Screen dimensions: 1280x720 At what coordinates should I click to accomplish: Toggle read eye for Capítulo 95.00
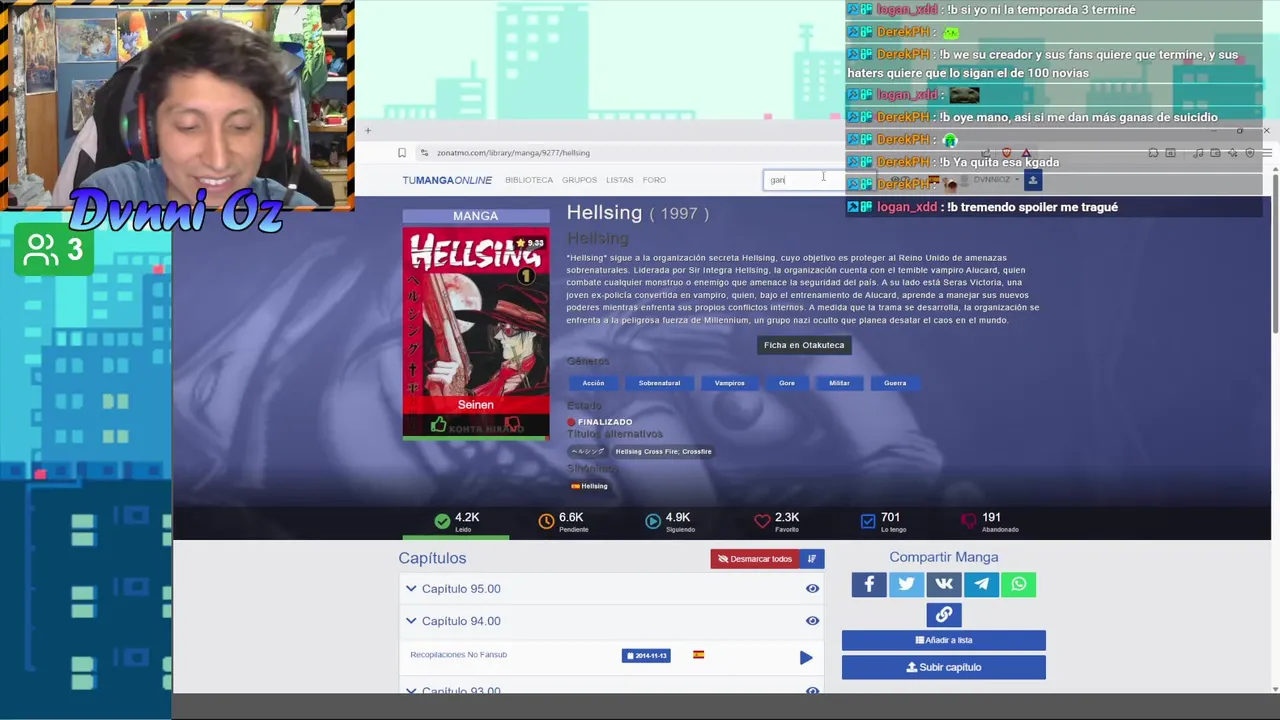click(x=812, y=589)
